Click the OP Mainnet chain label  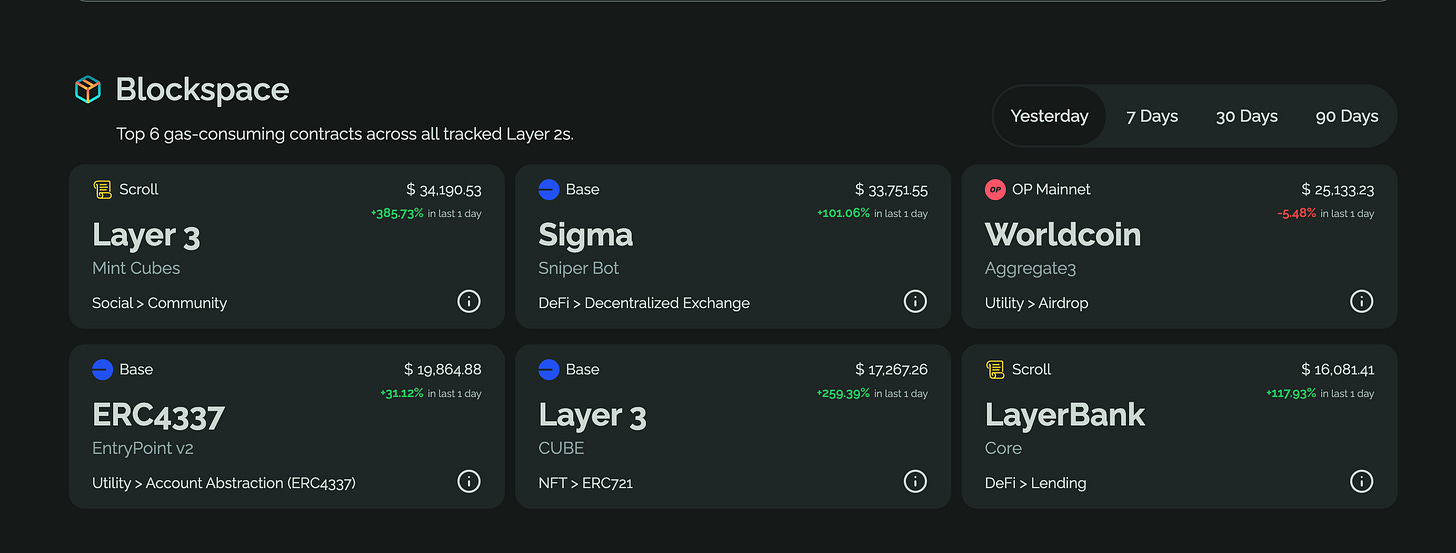(1051, 189)
